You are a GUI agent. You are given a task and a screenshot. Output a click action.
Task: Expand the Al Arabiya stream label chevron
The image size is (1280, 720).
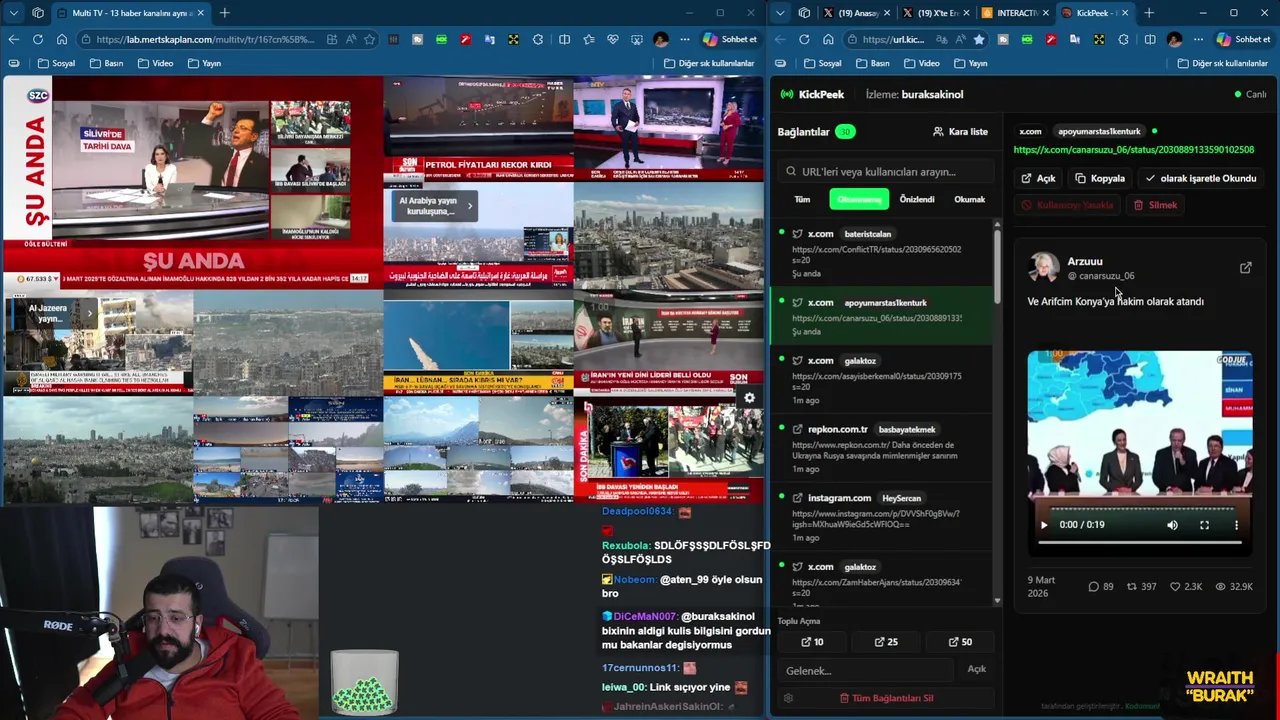(x=470, y=206)
